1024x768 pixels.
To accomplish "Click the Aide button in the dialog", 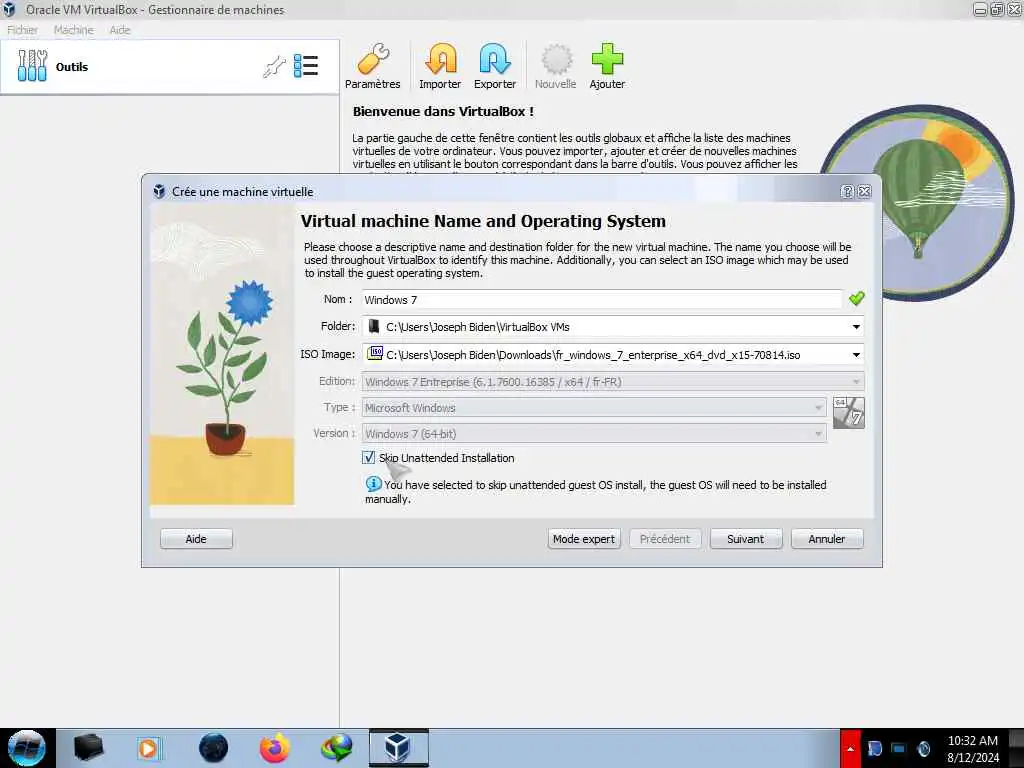I will (196, 539).
